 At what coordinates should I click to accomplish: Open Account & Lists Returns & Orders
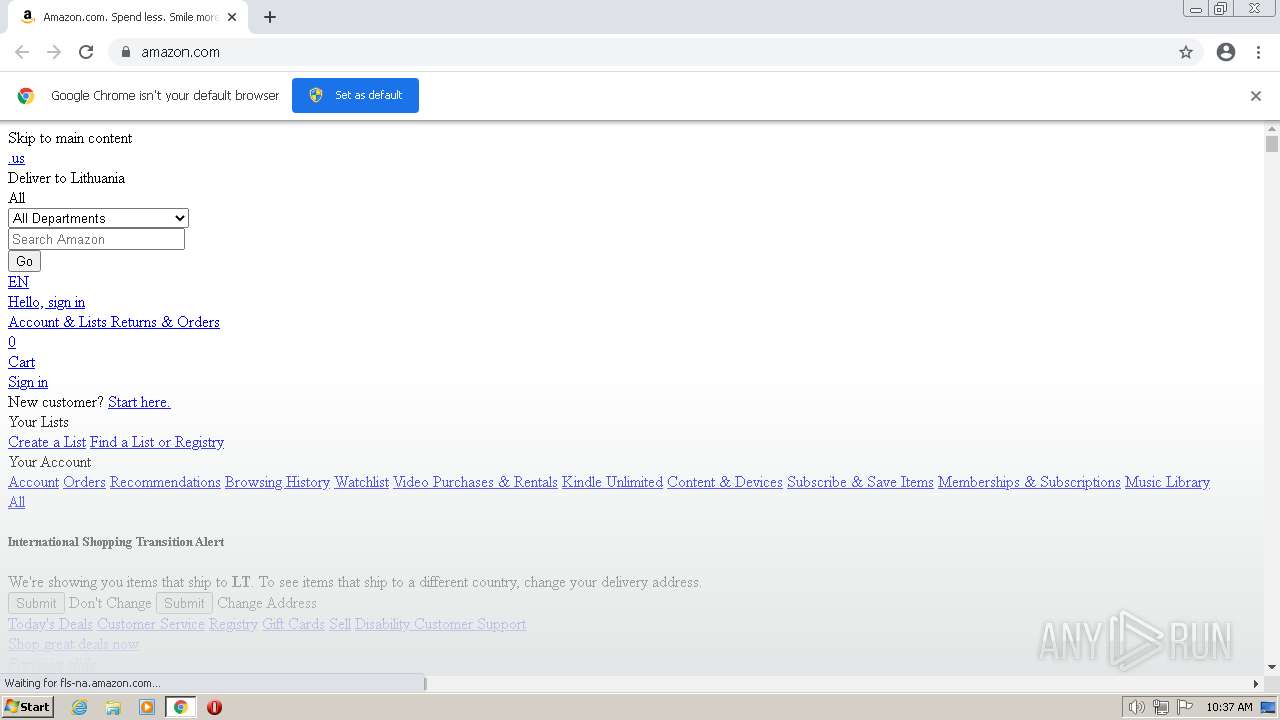tap(114, 322)
